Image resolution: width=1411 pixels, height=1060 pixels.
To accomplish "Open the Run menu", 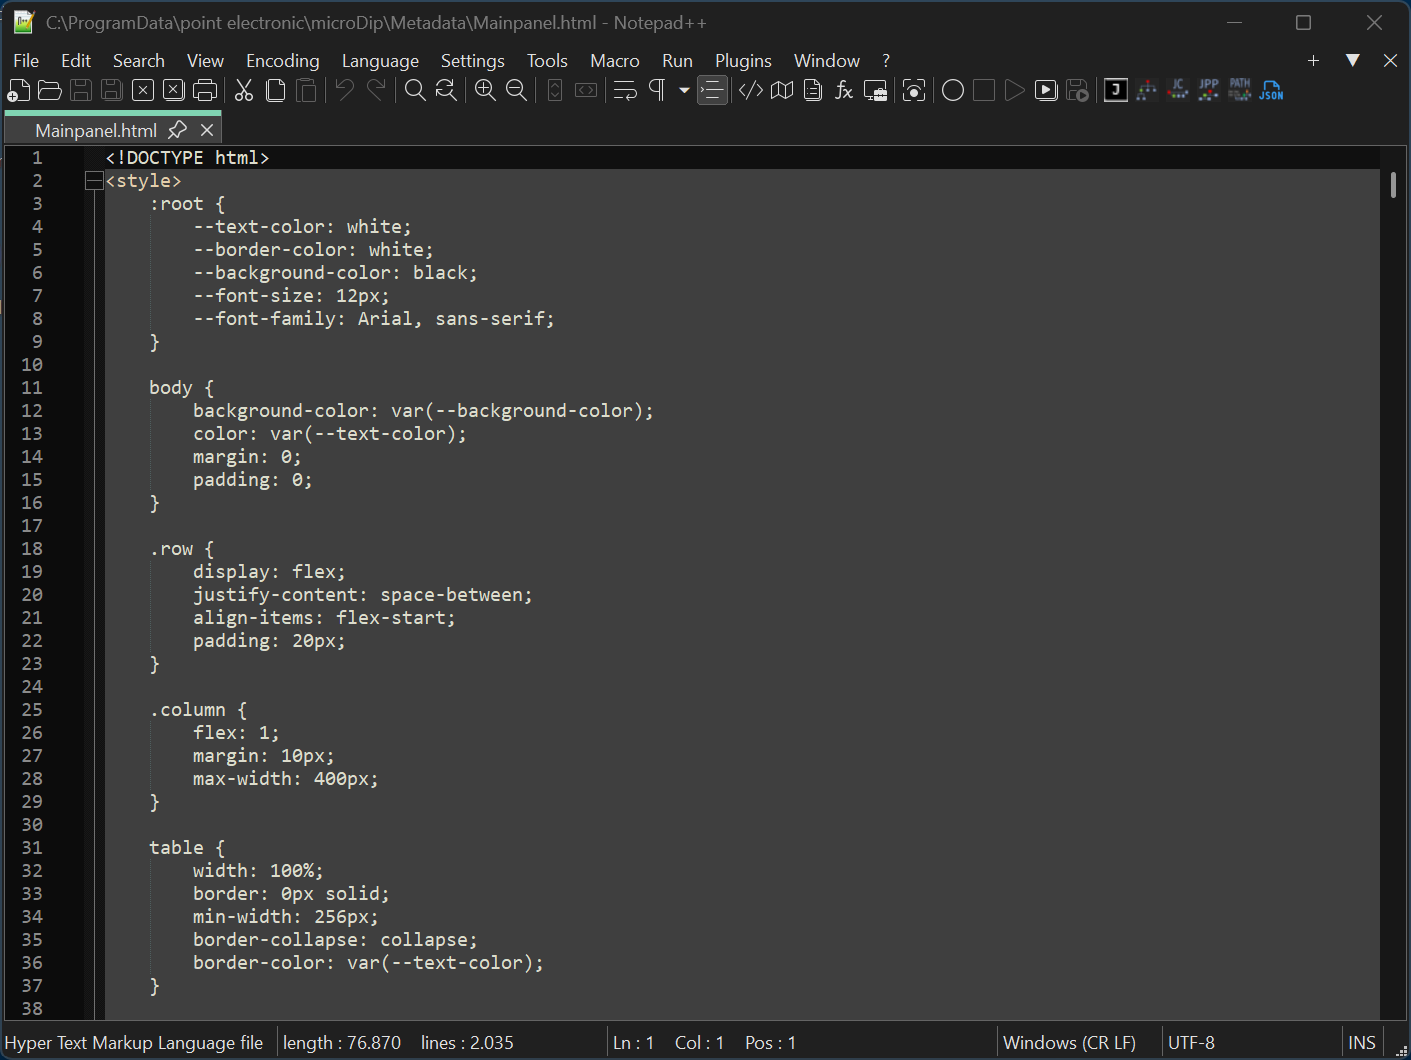I will pos(677,61).
